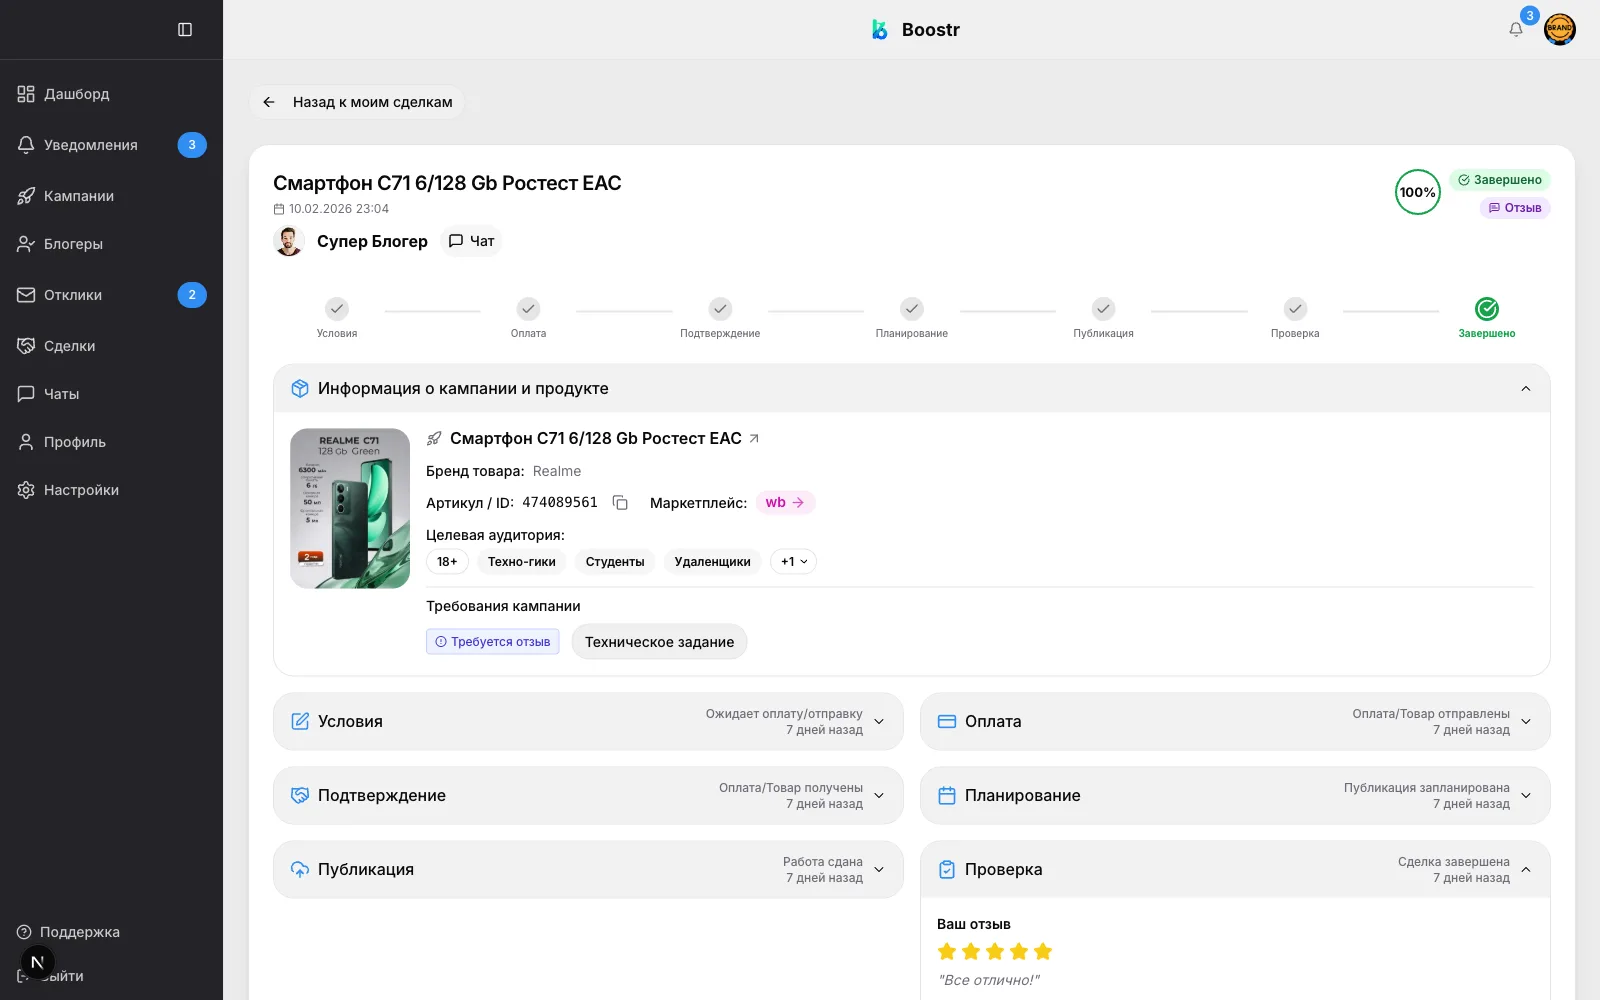Show more audience tags with +1 dropdown
The width and height of the screenshot is (1600, 1000).
click(793, 562)
